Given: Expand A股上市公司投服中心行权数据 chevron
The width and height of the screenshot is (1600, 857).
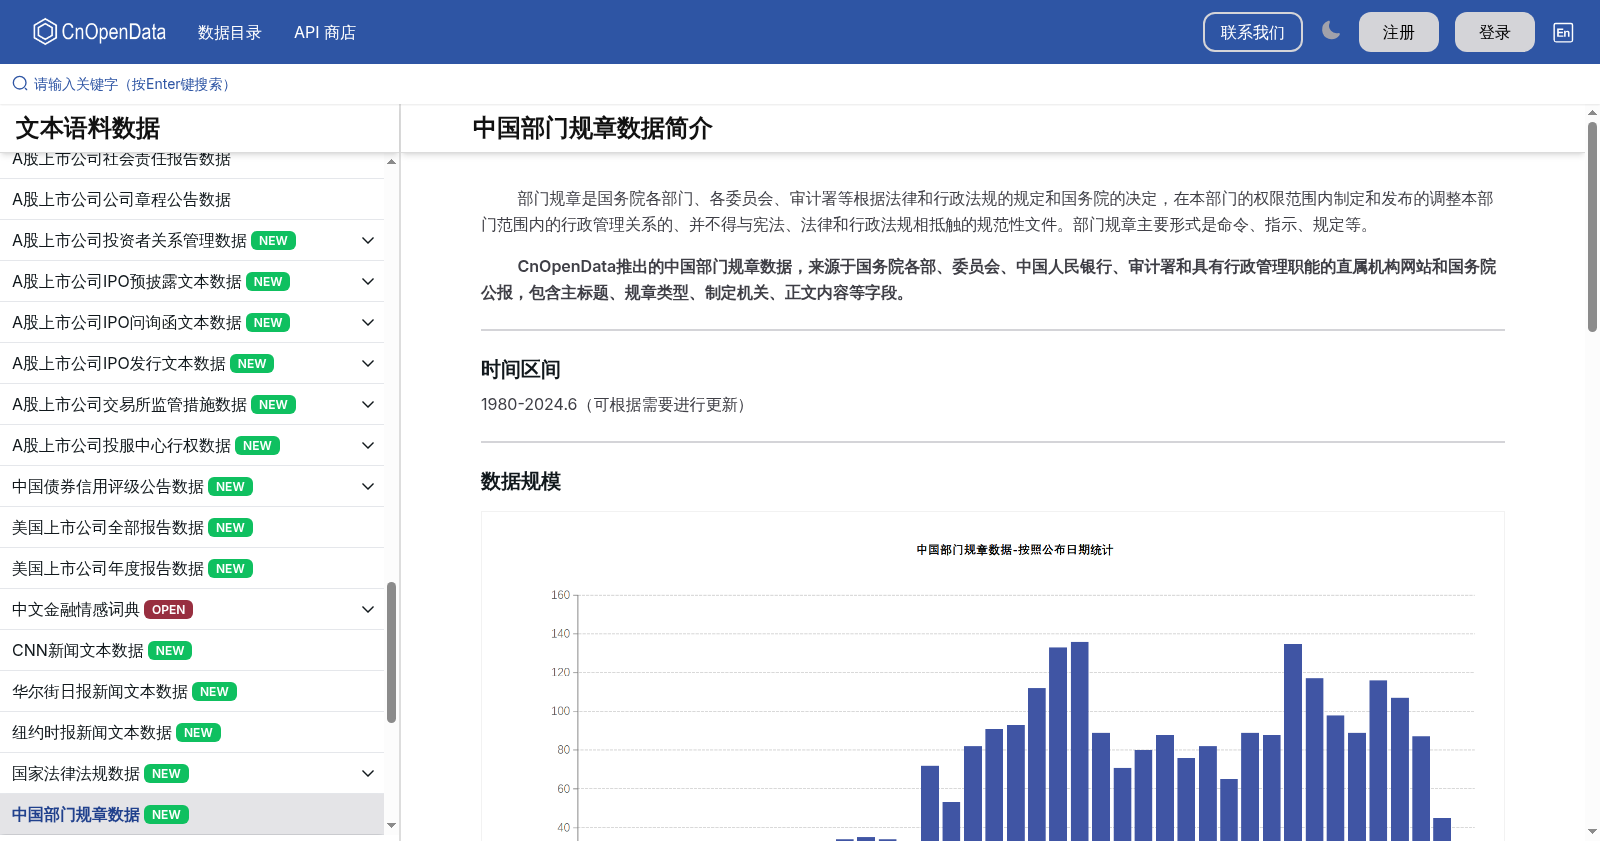Looking at the screenshot, I should (368, 445).
